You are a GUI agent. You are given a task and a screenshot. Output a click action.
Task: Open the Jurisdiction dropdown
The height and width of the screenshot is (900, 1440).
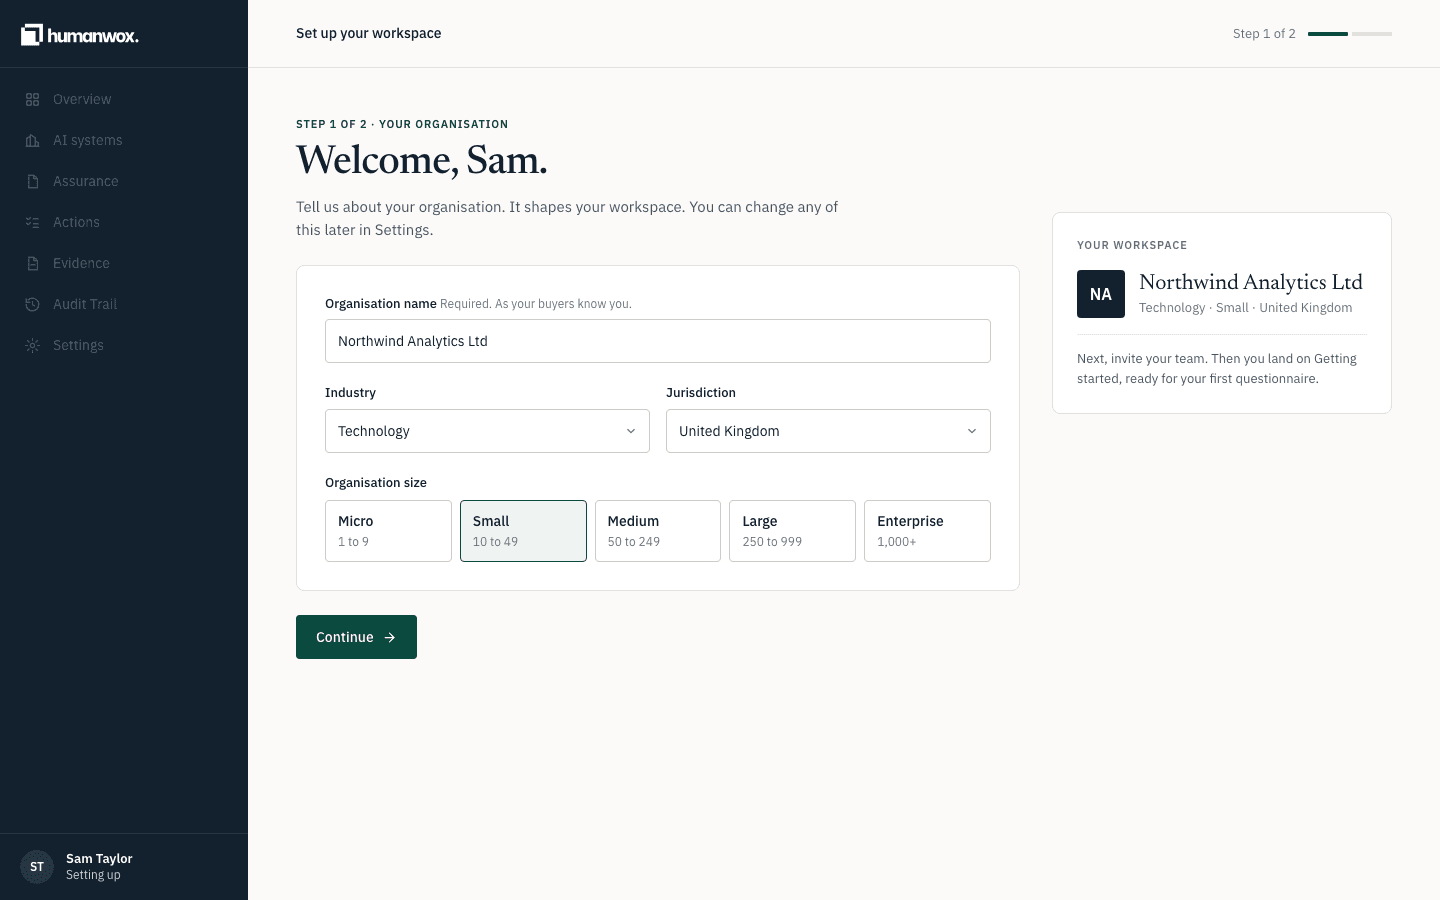828,431
